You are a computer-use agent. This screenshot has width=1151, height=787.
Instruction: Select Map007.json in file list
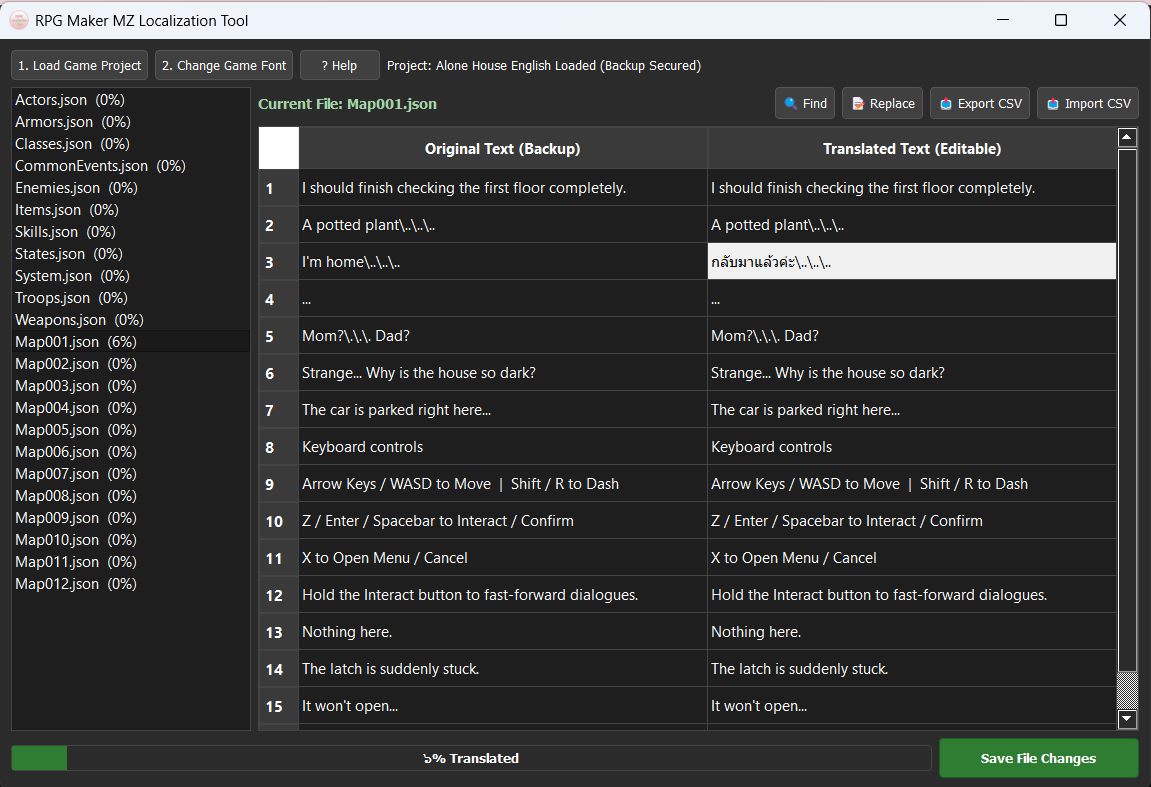tap(131, 474)
